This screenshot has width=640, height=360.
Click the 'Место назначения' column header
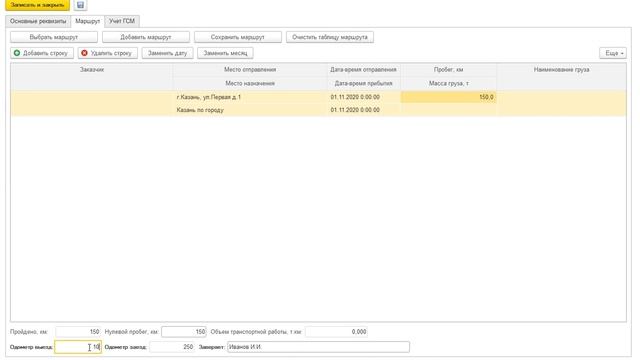(250, 83)
